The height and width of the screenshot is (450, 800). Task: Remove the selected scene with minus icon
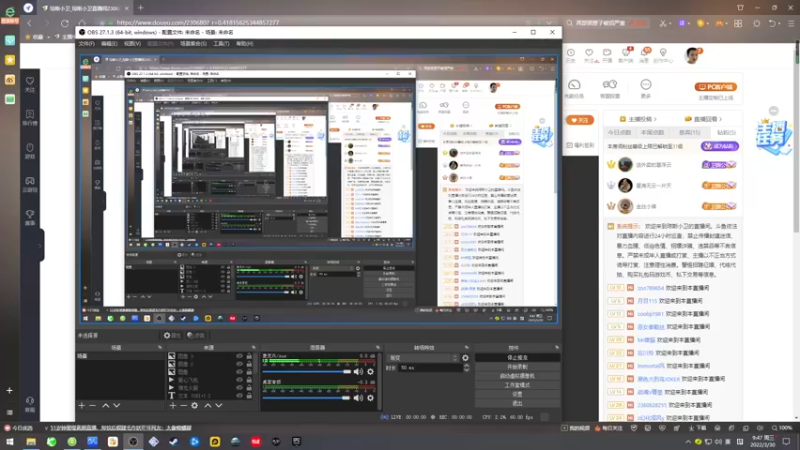[x=92, y=406]
